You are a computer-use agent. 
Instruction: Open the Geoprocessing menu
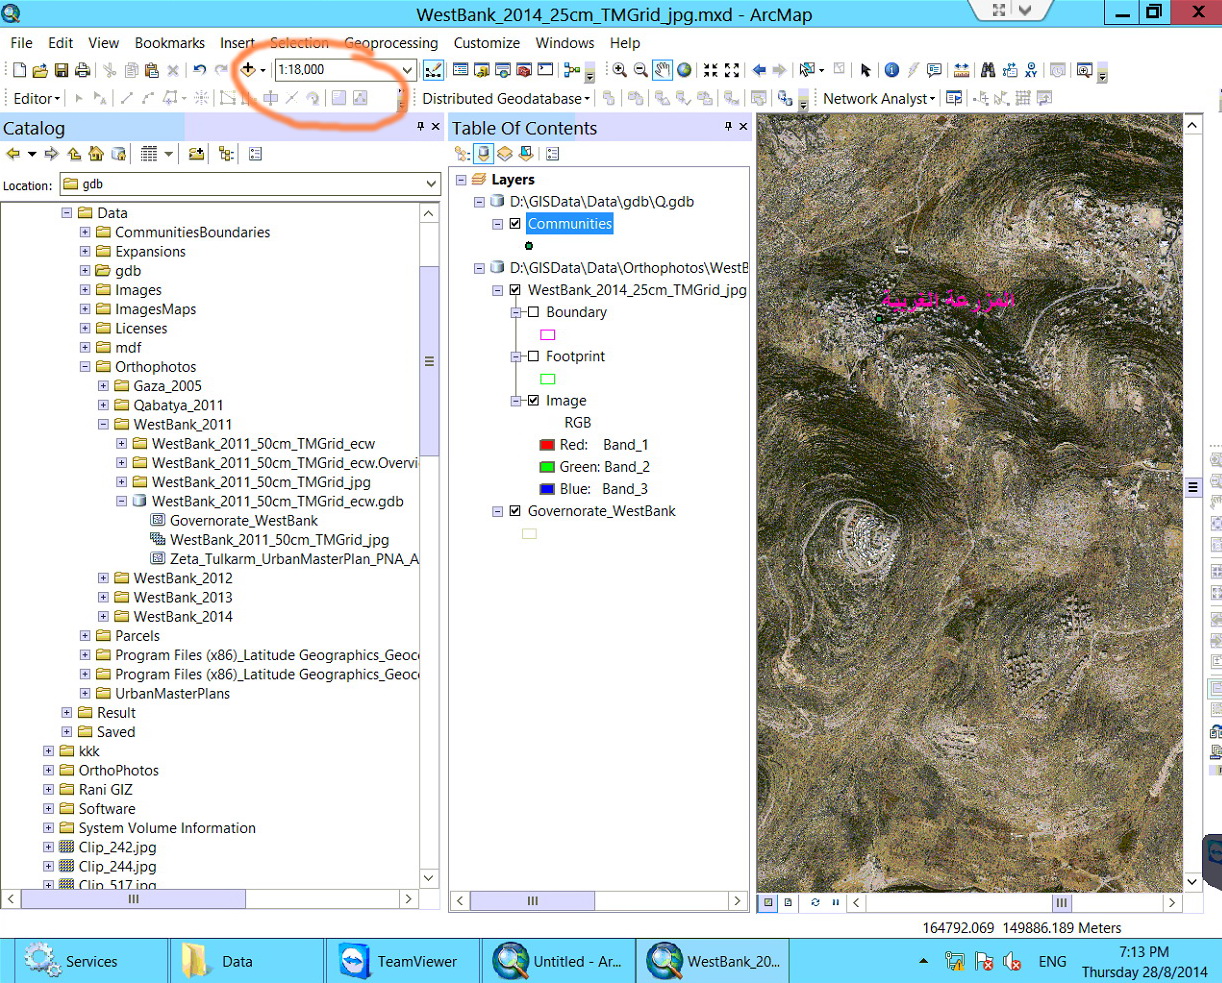click(x=391, y=43)
